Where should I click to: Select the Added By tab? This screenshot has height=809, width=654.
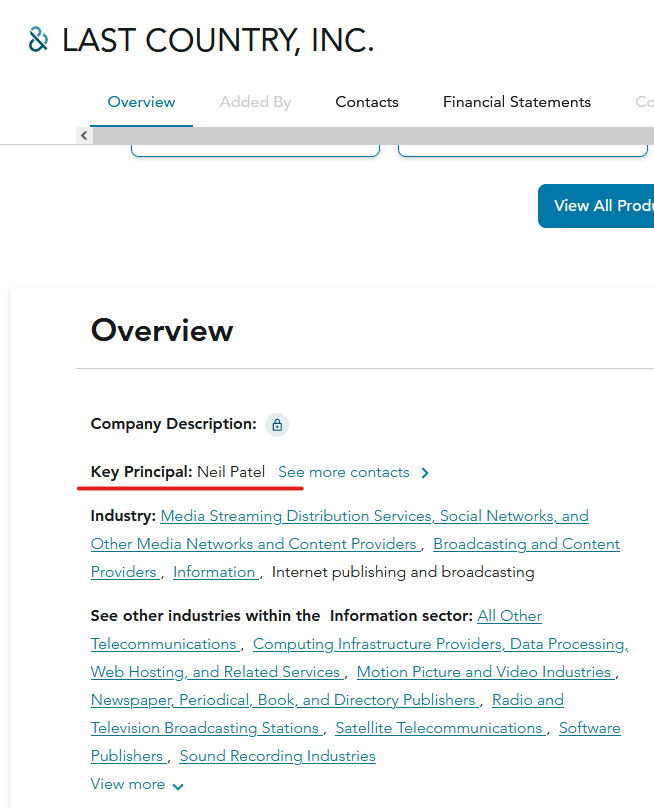255,102
